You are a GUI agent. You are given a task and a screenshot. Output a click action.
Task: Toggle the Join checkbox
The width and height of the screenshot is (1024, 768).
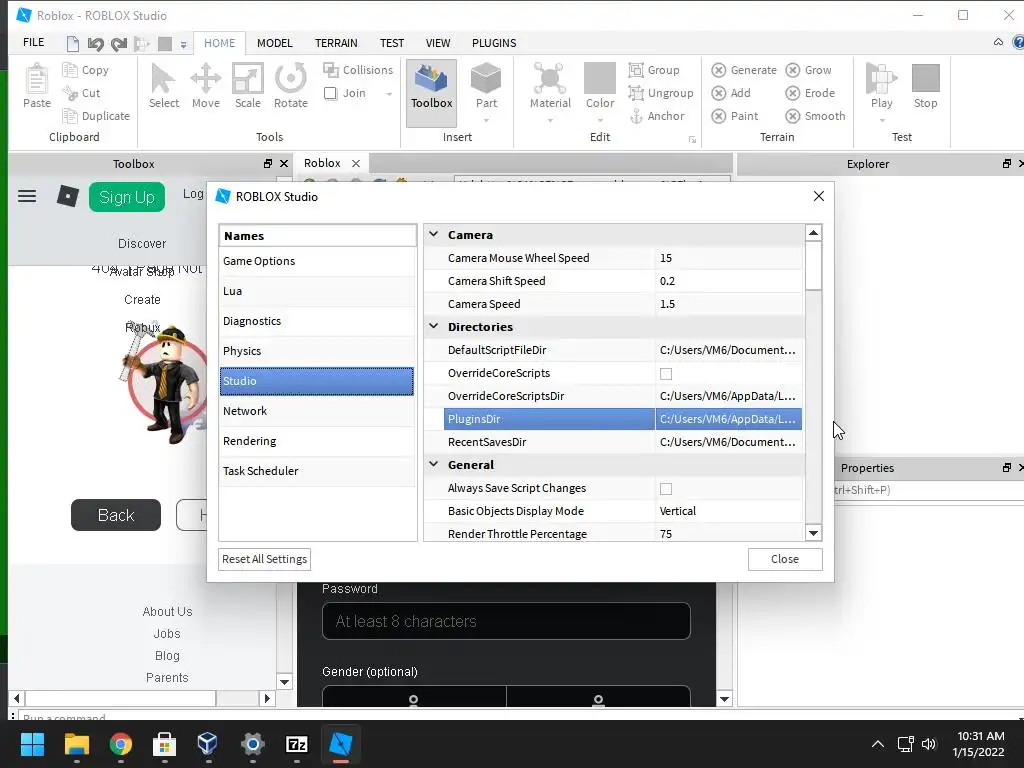pyautogui.click(x=330, y=93)
